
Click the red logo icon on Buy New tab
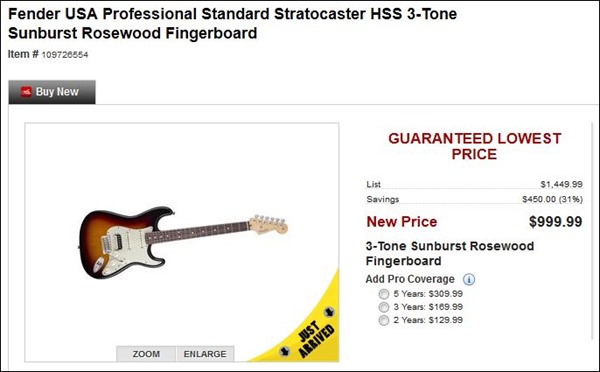pos(26,92)
